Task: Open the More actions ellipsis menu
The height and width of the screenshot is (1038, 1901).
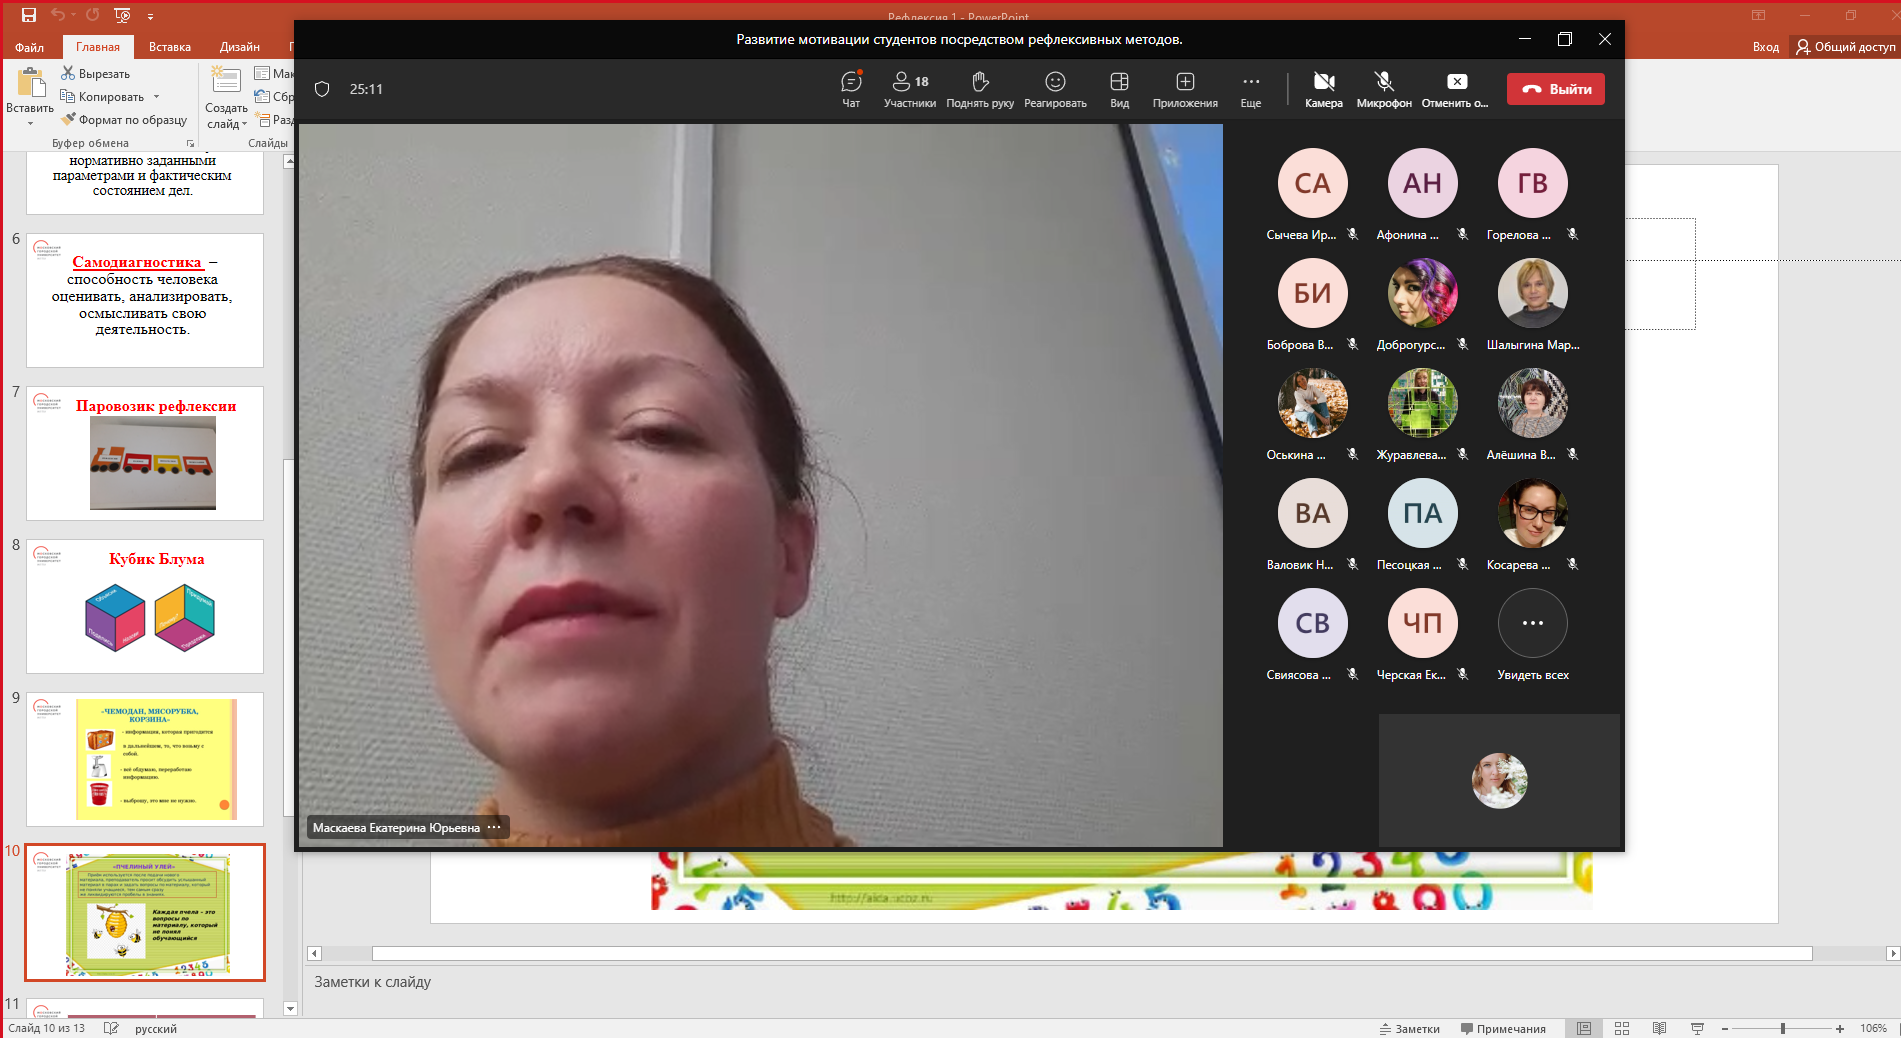Action: point(1250,89)
